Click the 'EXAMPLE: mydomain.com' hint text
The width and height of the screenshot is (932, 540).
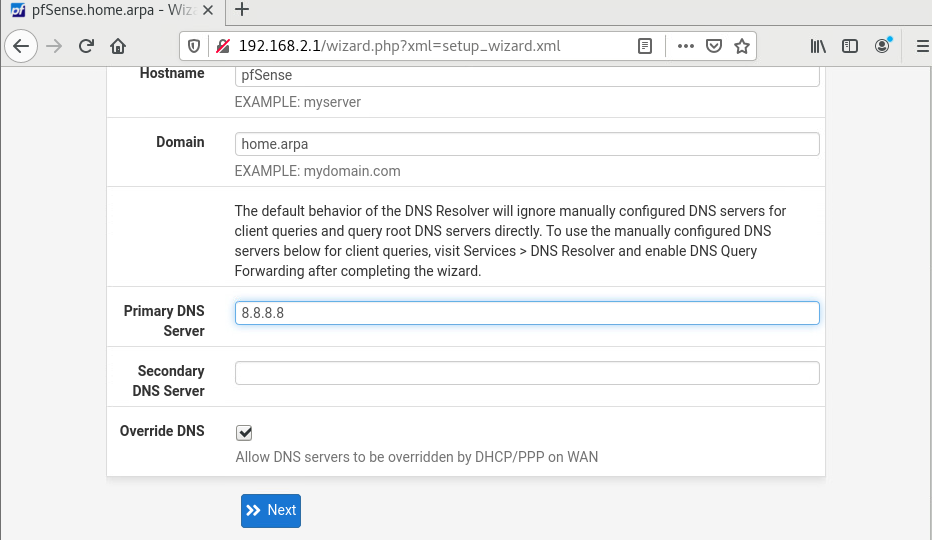click(317, 171)
